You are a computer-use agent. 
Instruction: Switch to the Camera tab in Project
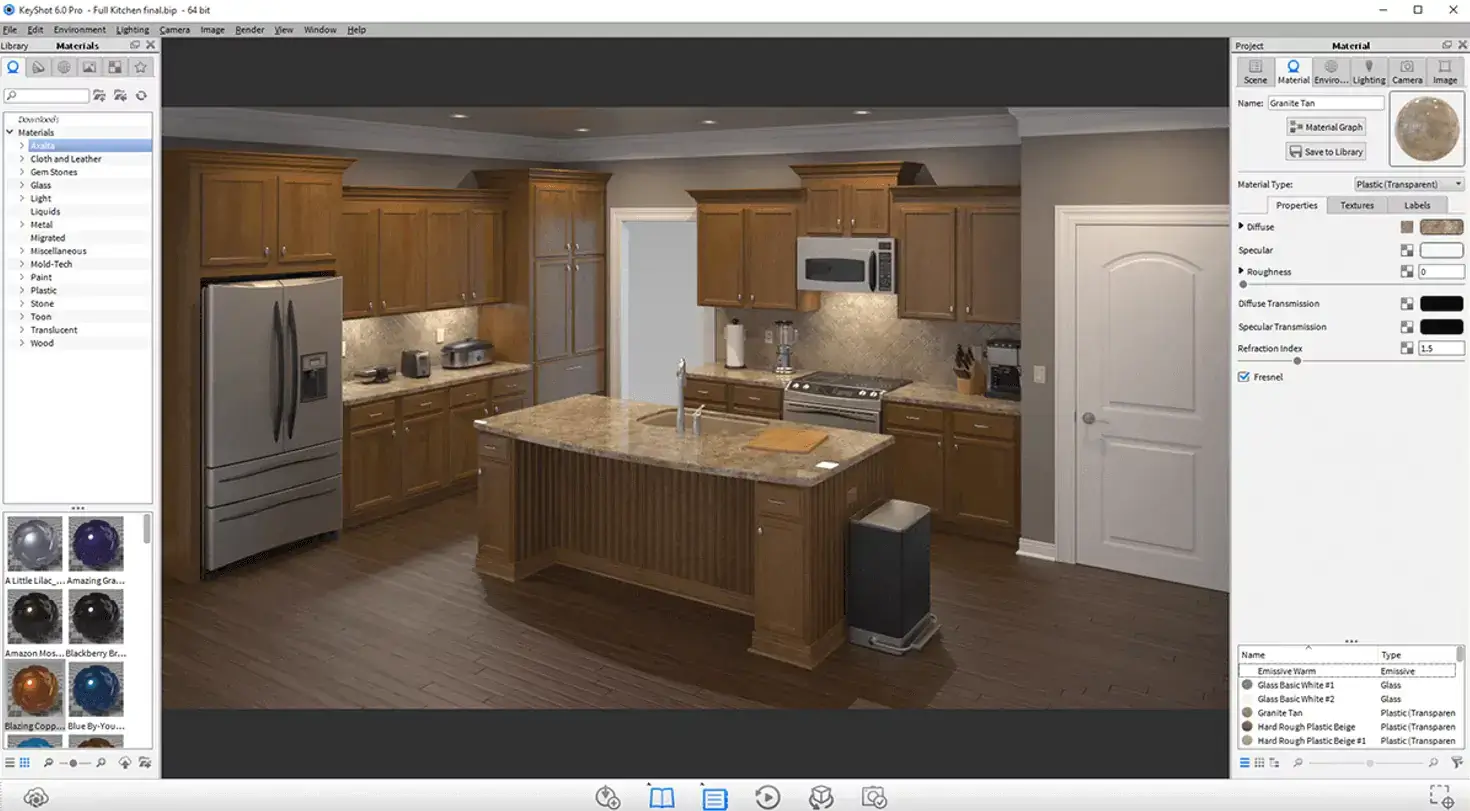pos(1407,71)
